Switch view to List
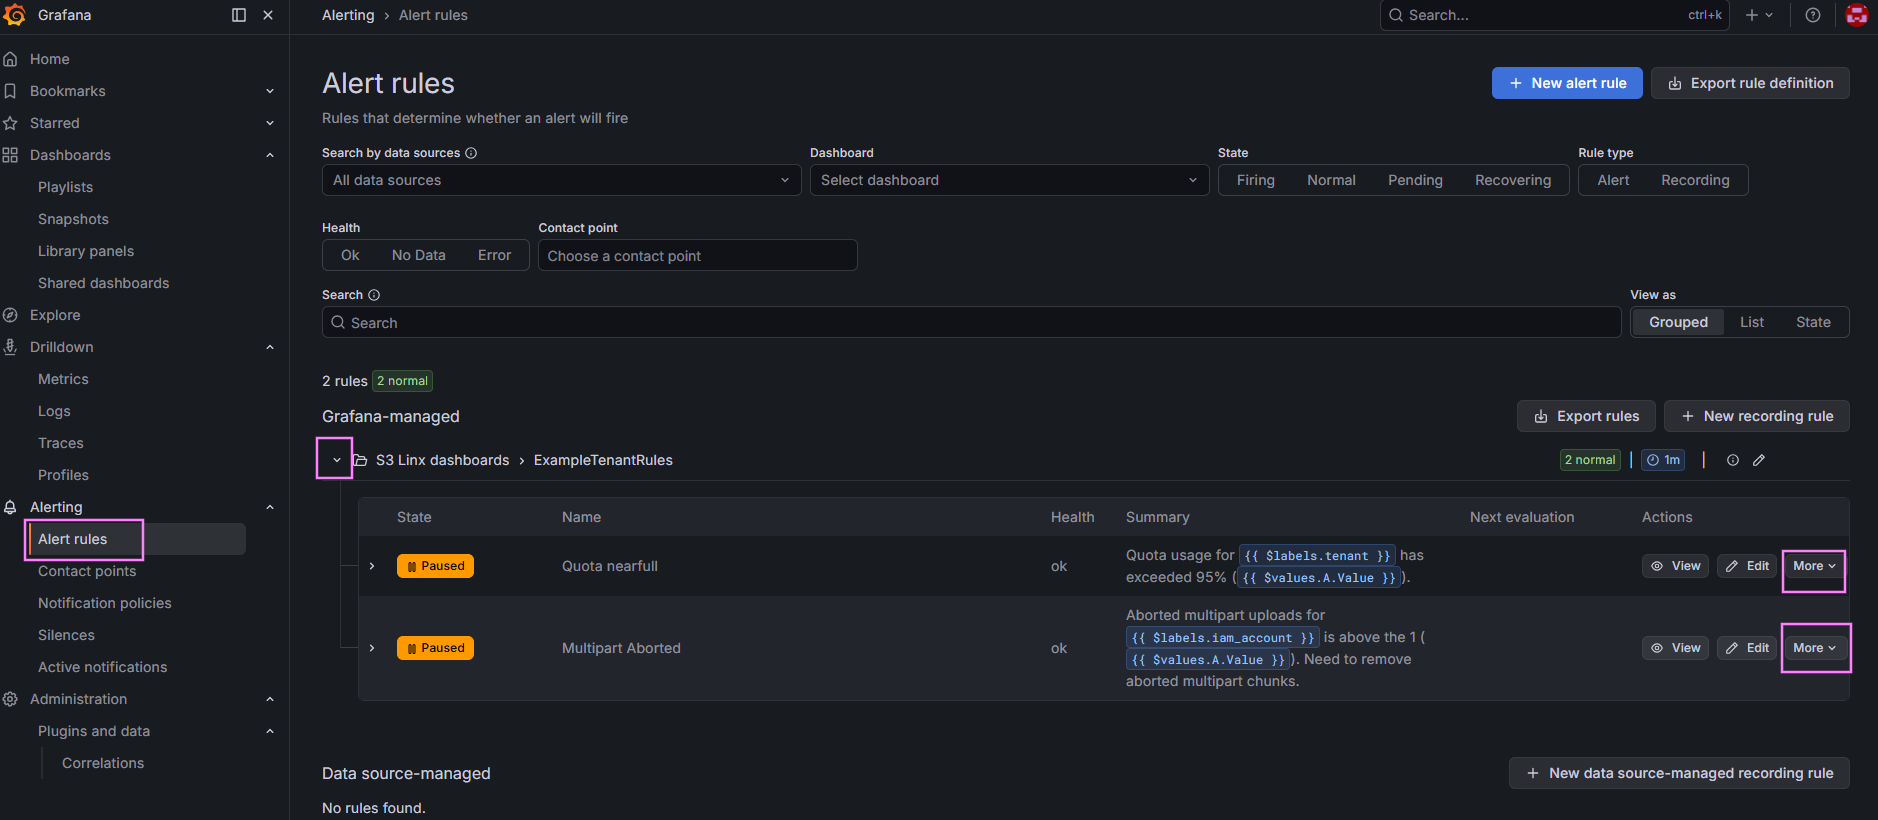 point(1751,322)
